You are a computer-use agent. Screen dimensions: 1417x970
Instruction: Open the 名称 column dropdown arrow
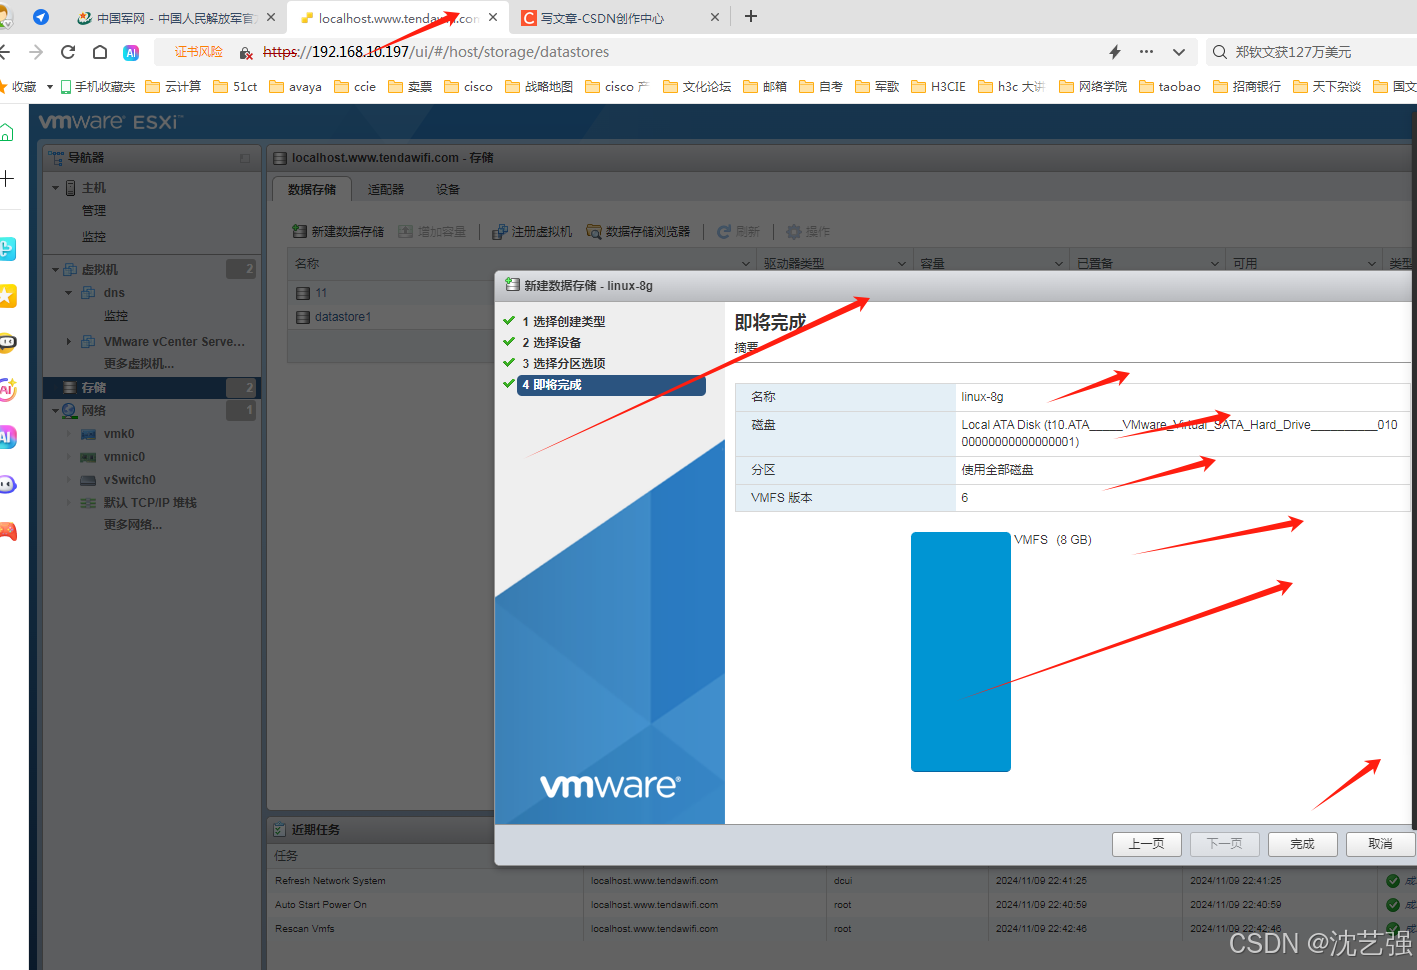coord(746,264)
